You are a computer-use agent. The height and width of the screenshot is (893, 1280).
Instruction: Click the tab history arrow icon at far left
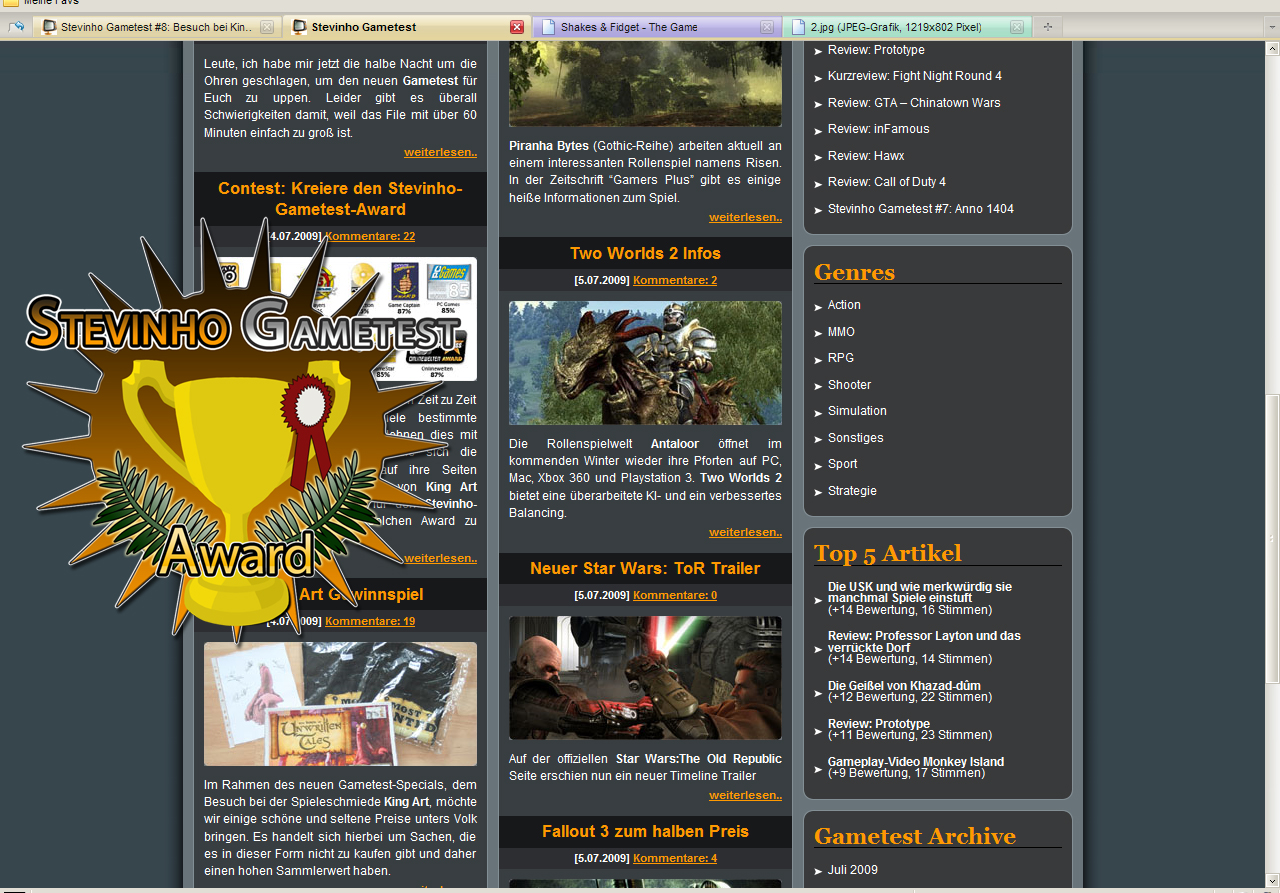tap(16, 27)
